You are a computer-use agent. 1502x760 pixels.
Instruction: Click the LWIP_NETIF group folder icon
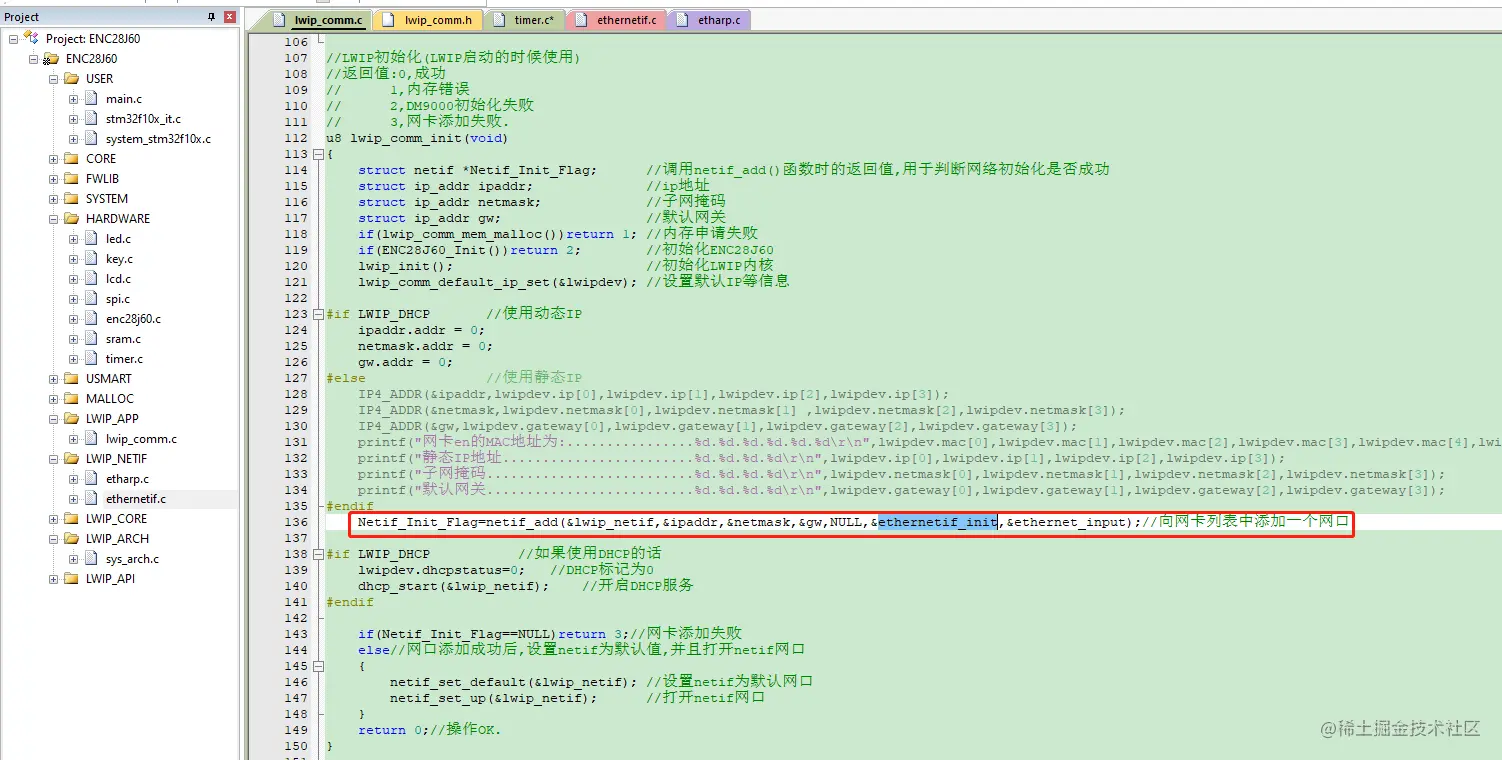click(x=71, y=459)
